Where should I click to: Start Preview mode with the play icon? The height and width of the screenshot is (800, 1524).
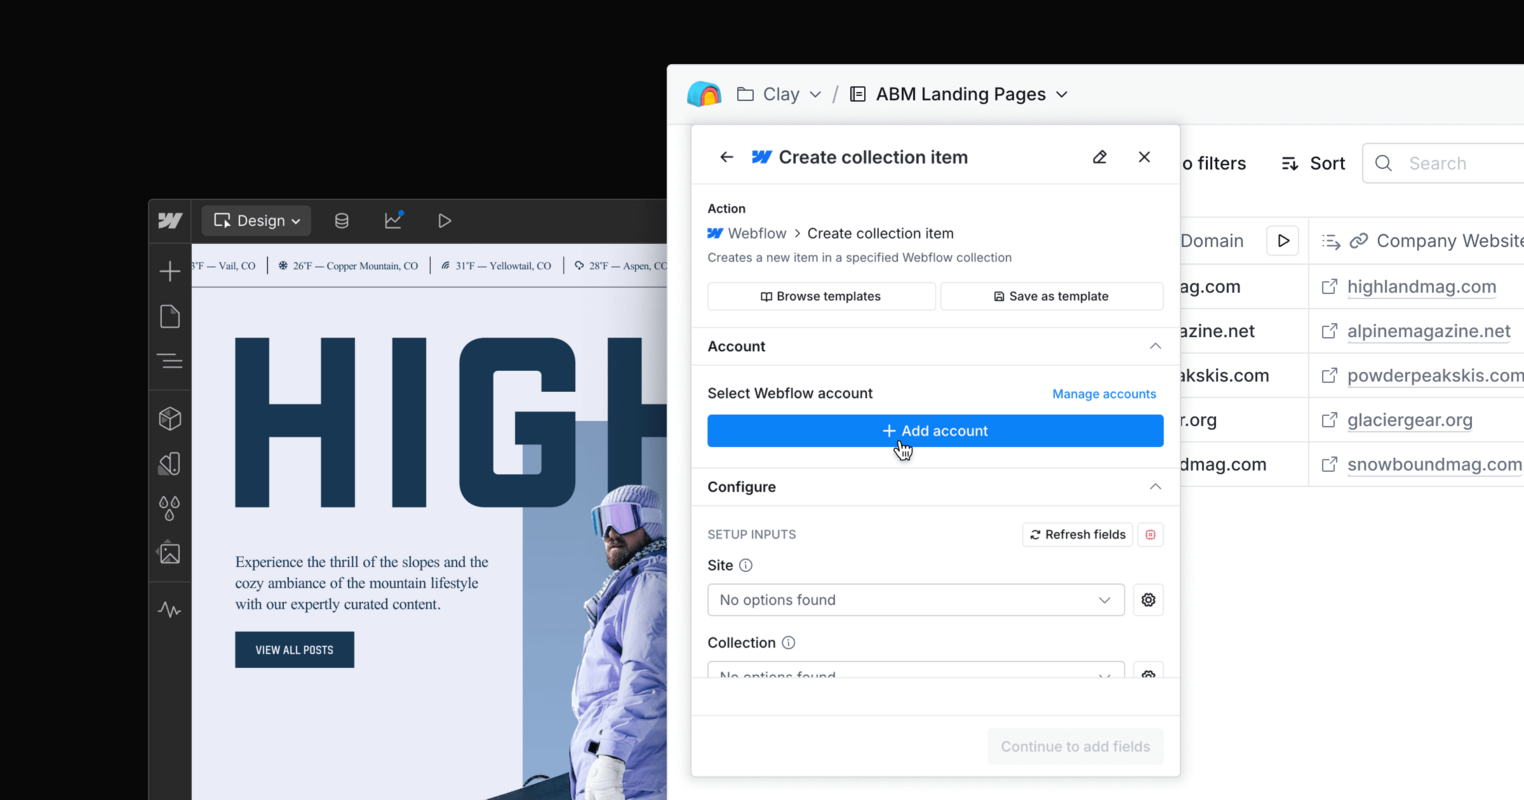coord(444,220)
